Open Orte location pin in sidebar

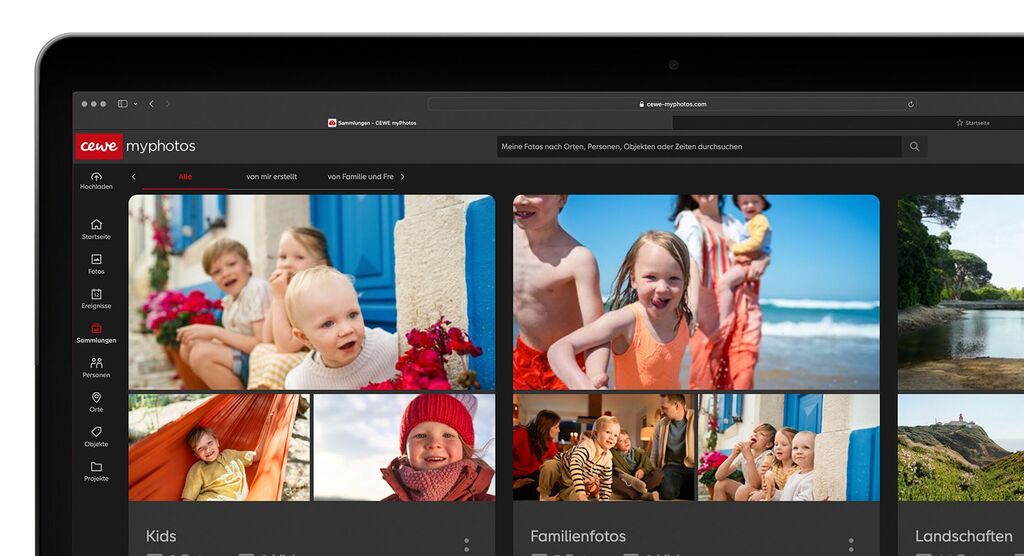[96, 402]
